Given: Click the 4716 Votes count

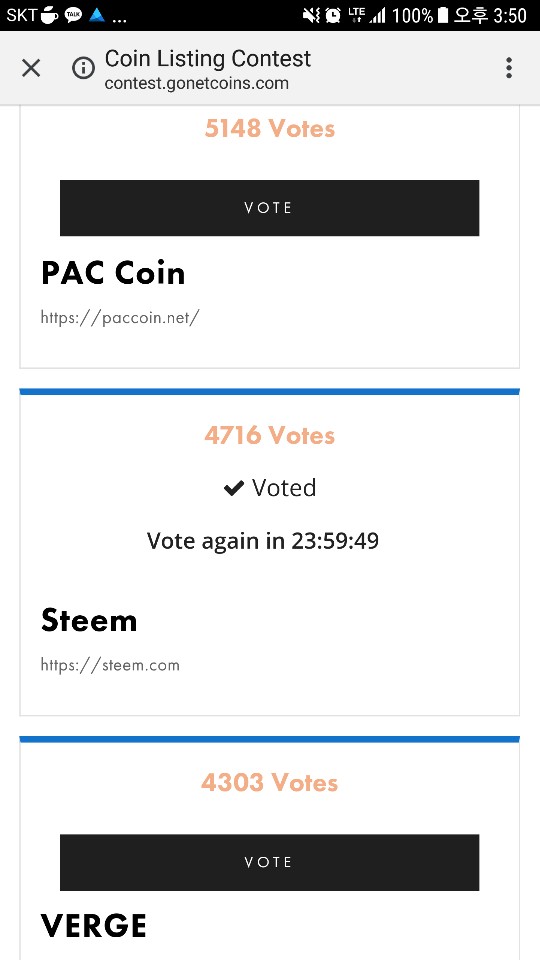Looking at the screenshot, I should pyautogui.click(x=269, y=435).
